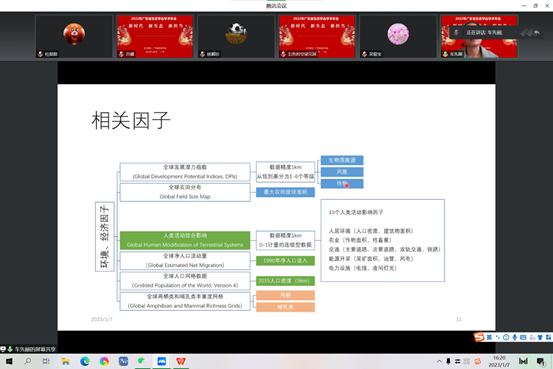Toggle Sogou voice input microphone

point(515,337)
